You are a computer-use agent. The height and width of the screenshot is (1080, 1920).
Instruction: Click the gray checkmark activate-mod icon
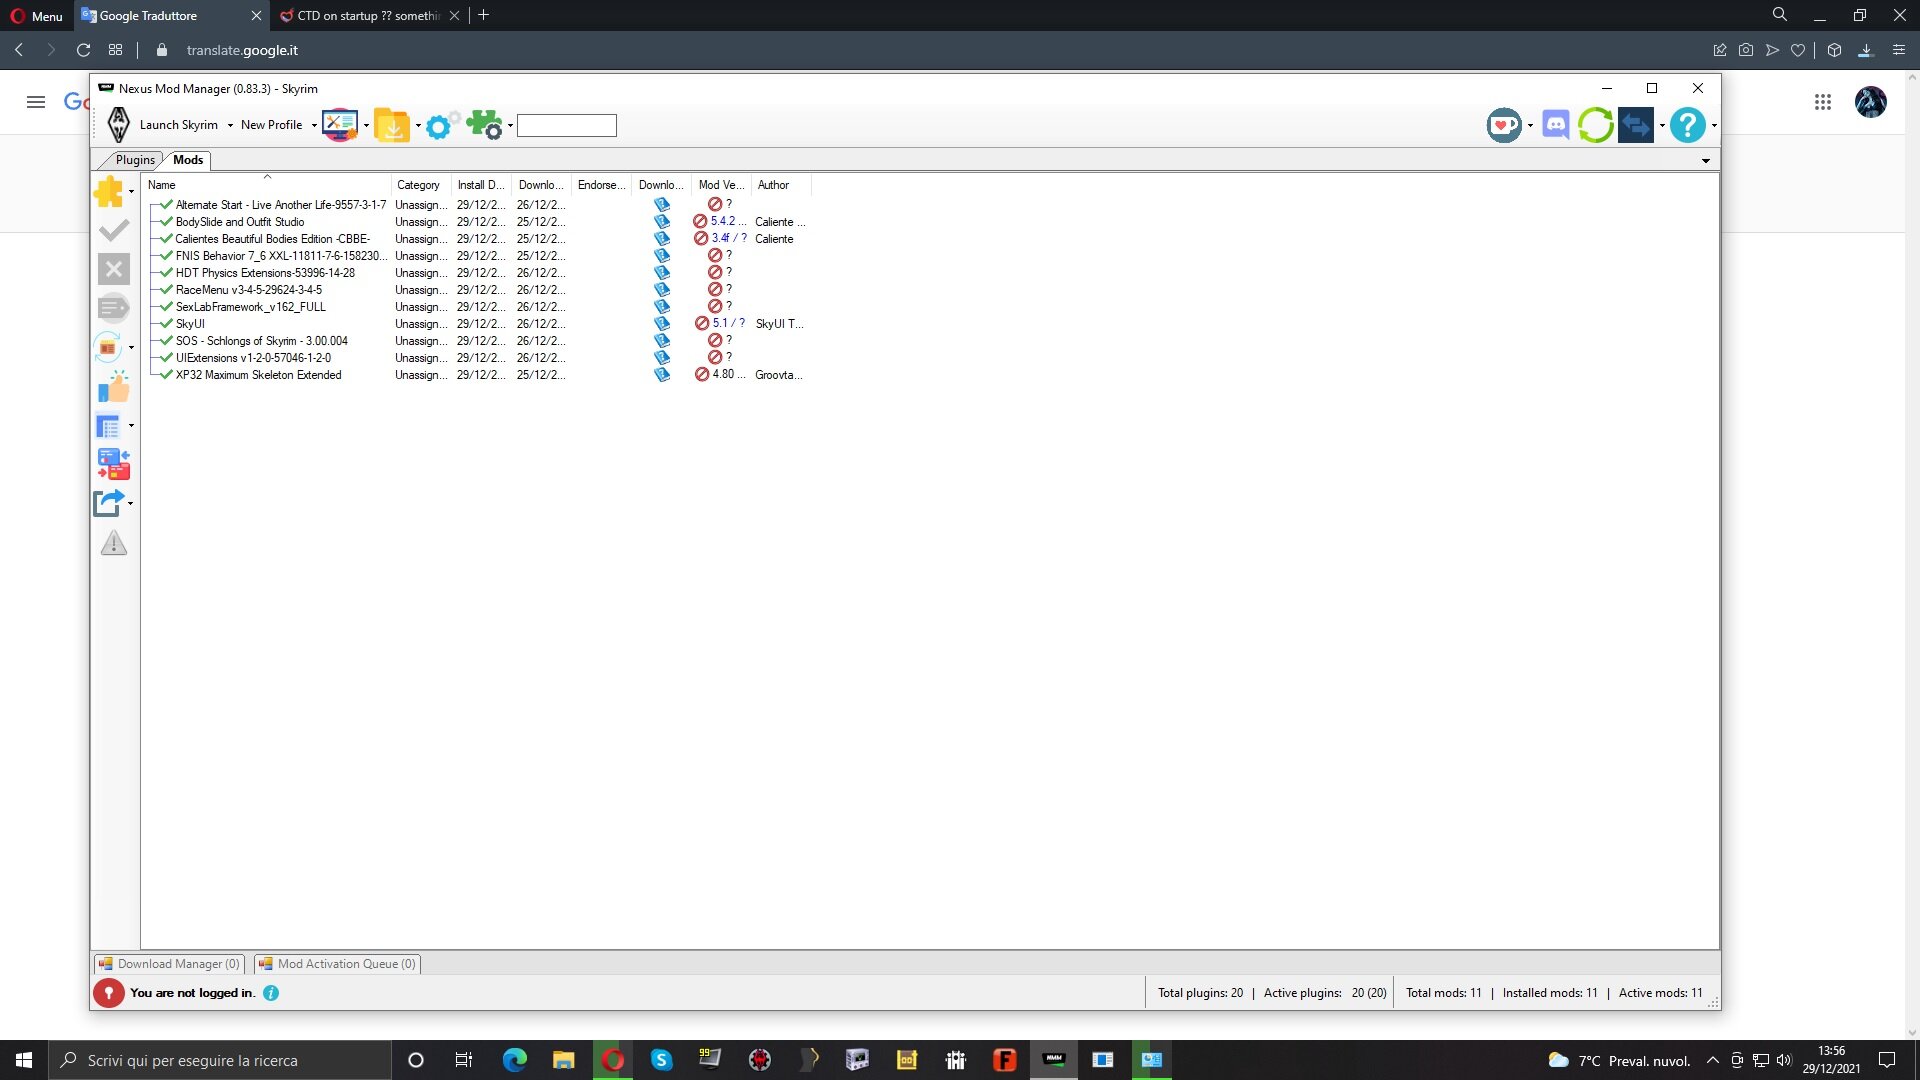coord(114,230)
